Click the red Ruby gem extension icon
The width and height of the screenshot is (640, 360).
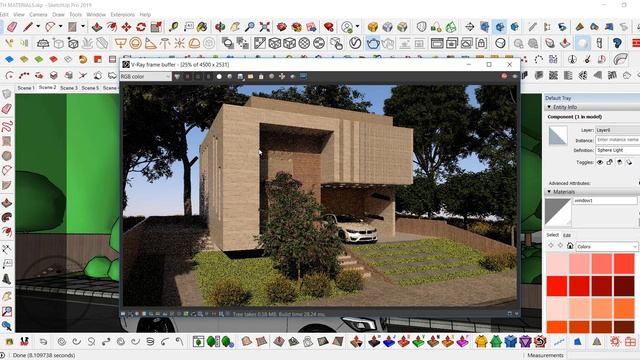pyautogui.click(x=329, y=27)
